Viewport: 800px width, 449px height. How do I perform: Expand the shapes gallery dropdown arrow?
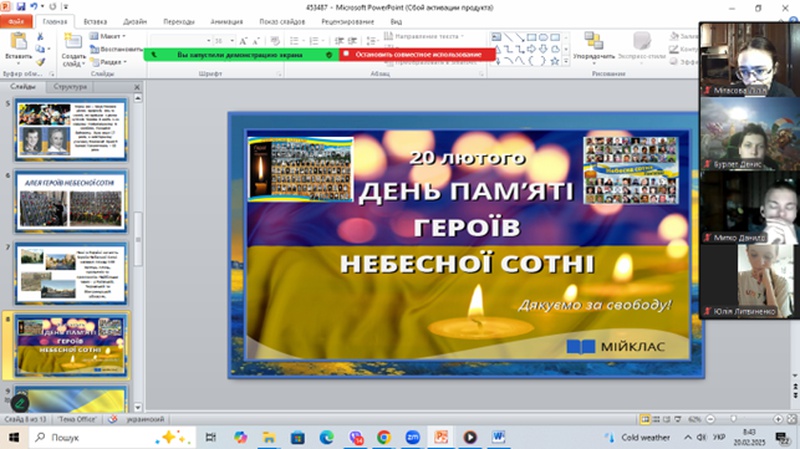coord(566,60)
